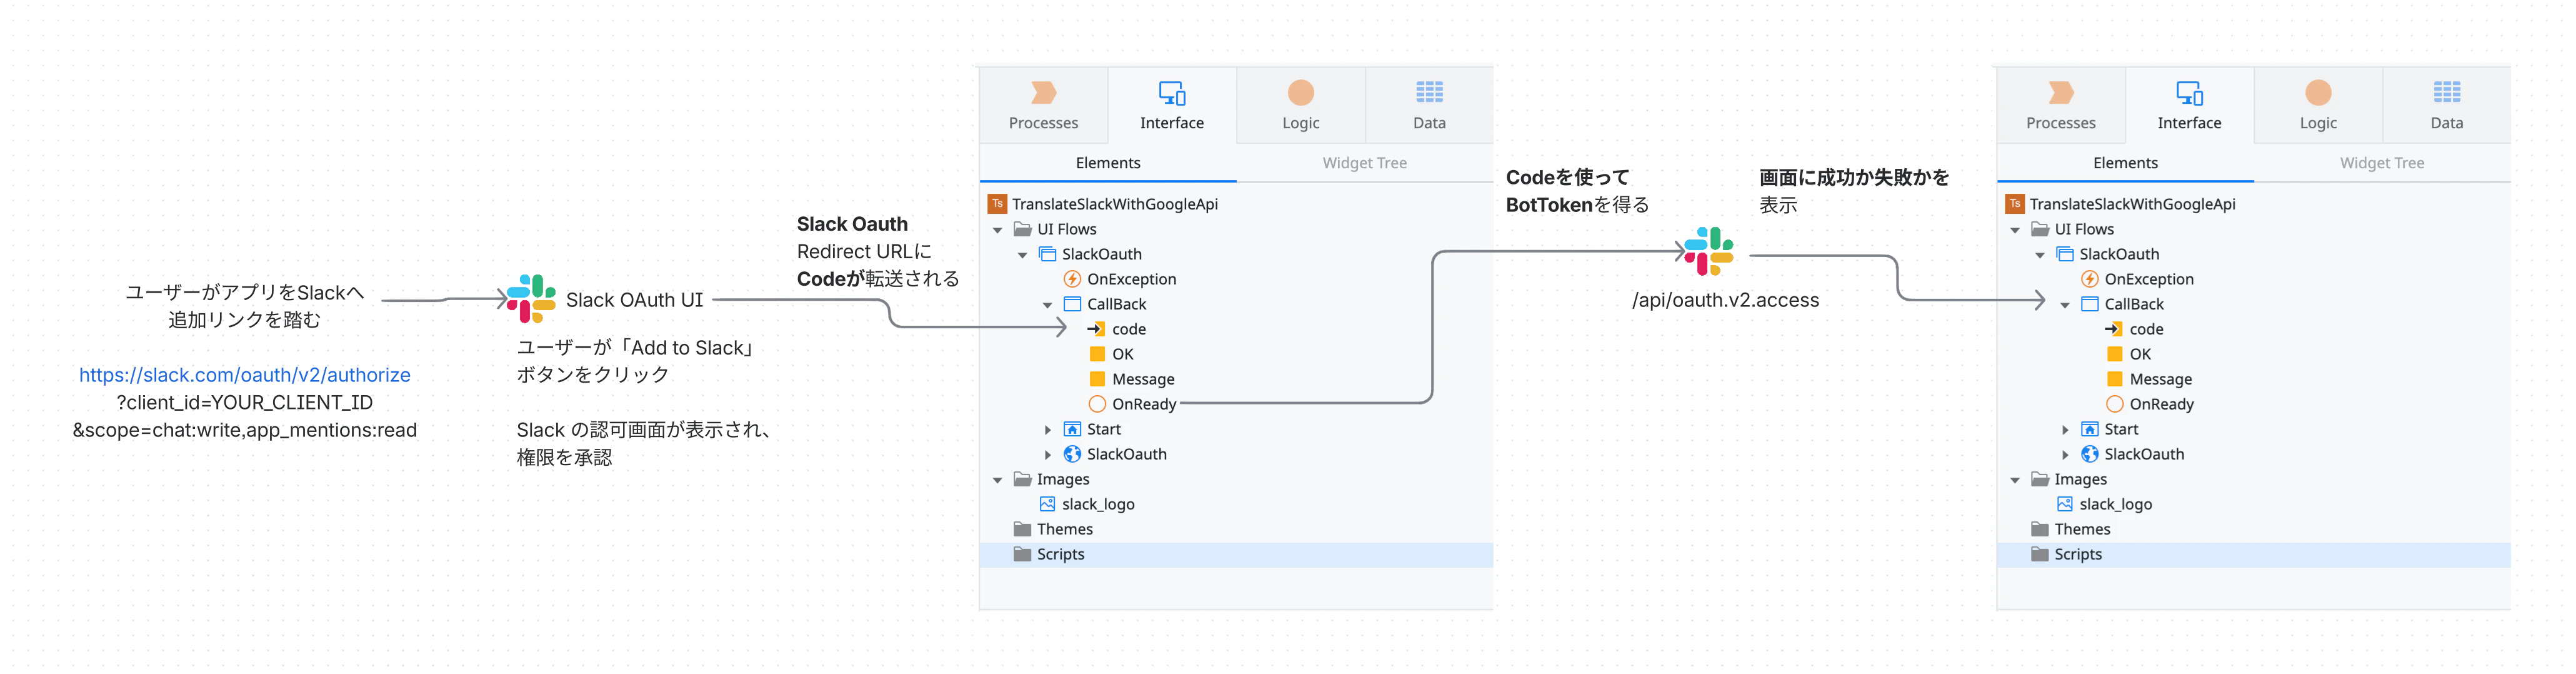Collapse Images folder in left panel

(997, 480)
